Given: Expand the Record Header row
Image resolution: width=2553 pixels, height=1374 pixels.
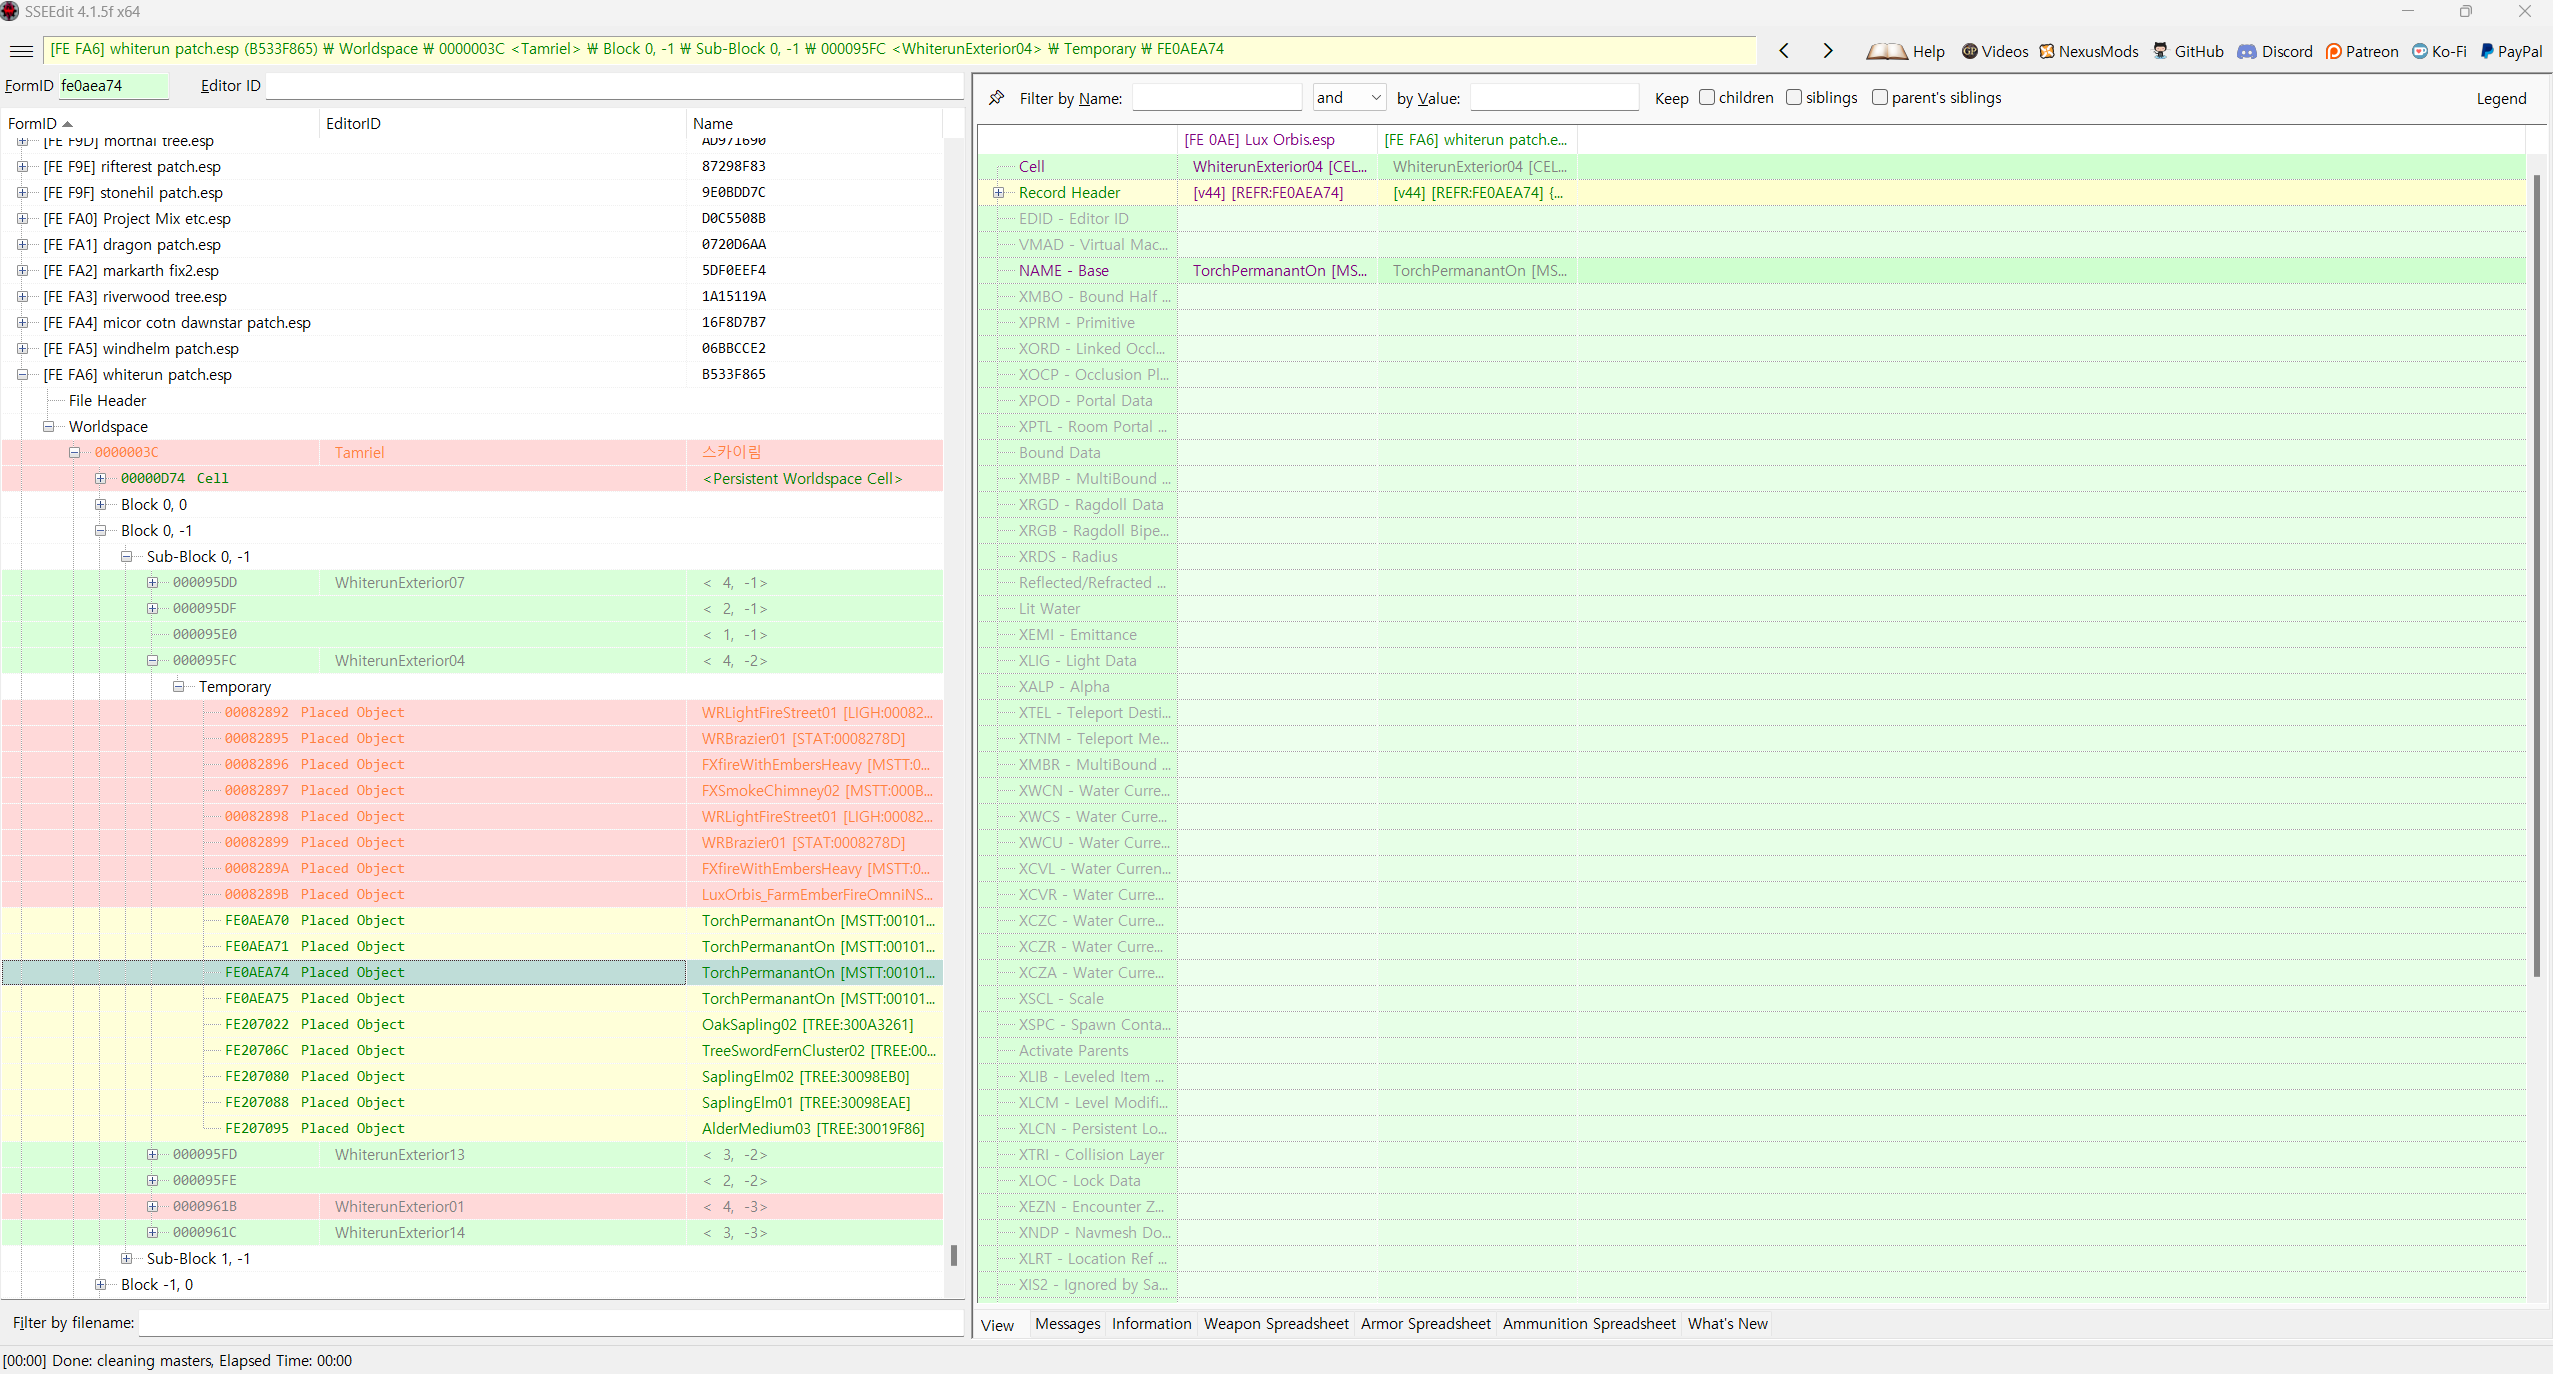Looking at the screenshot, I should point(998,193).
